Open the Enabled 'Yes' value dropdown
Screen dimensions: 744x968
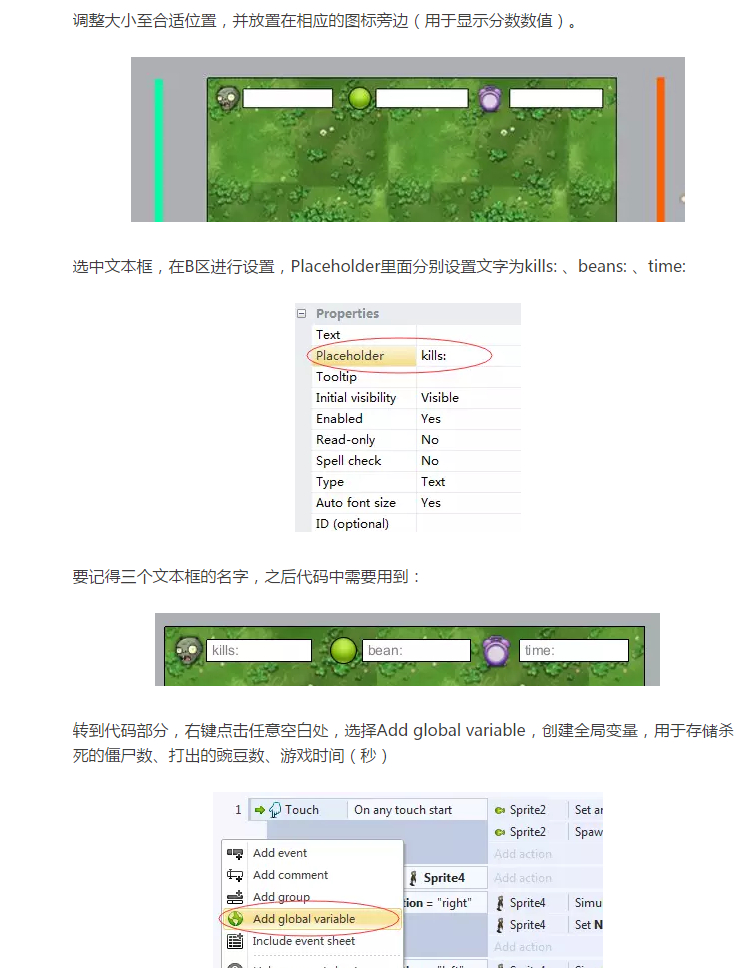pos(468,419)
